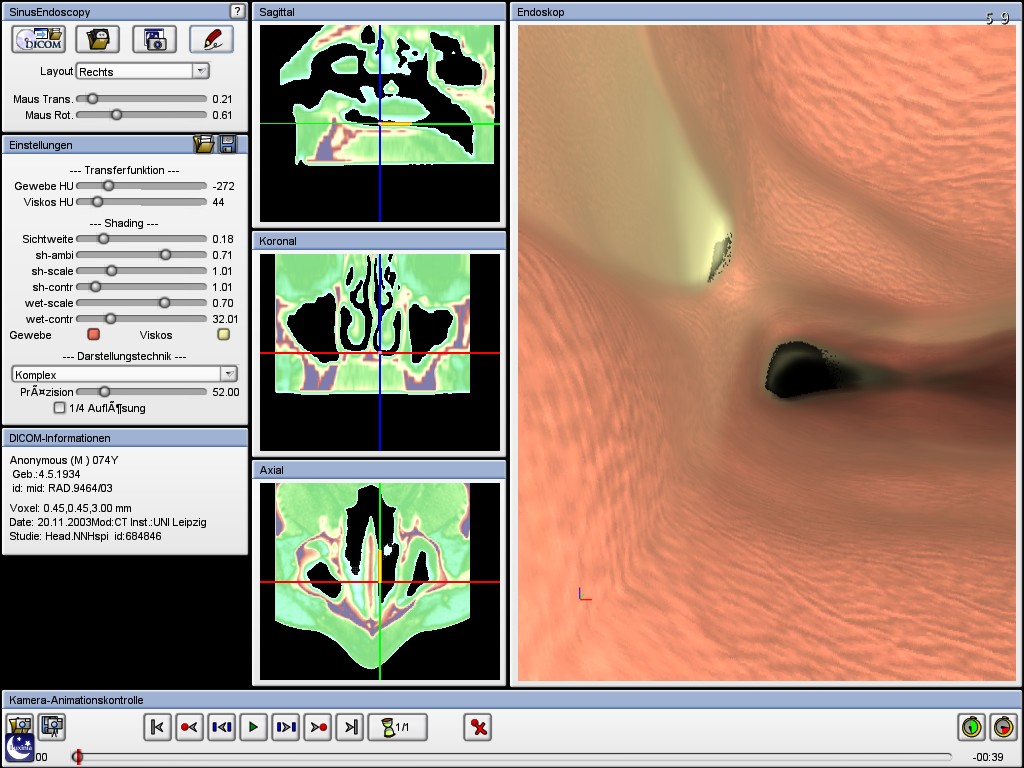Image resolution: width=1024 pixels, height=768 pixels.
Task: Jump to the first animation keyframe
Action: click(x=157, y=727)
